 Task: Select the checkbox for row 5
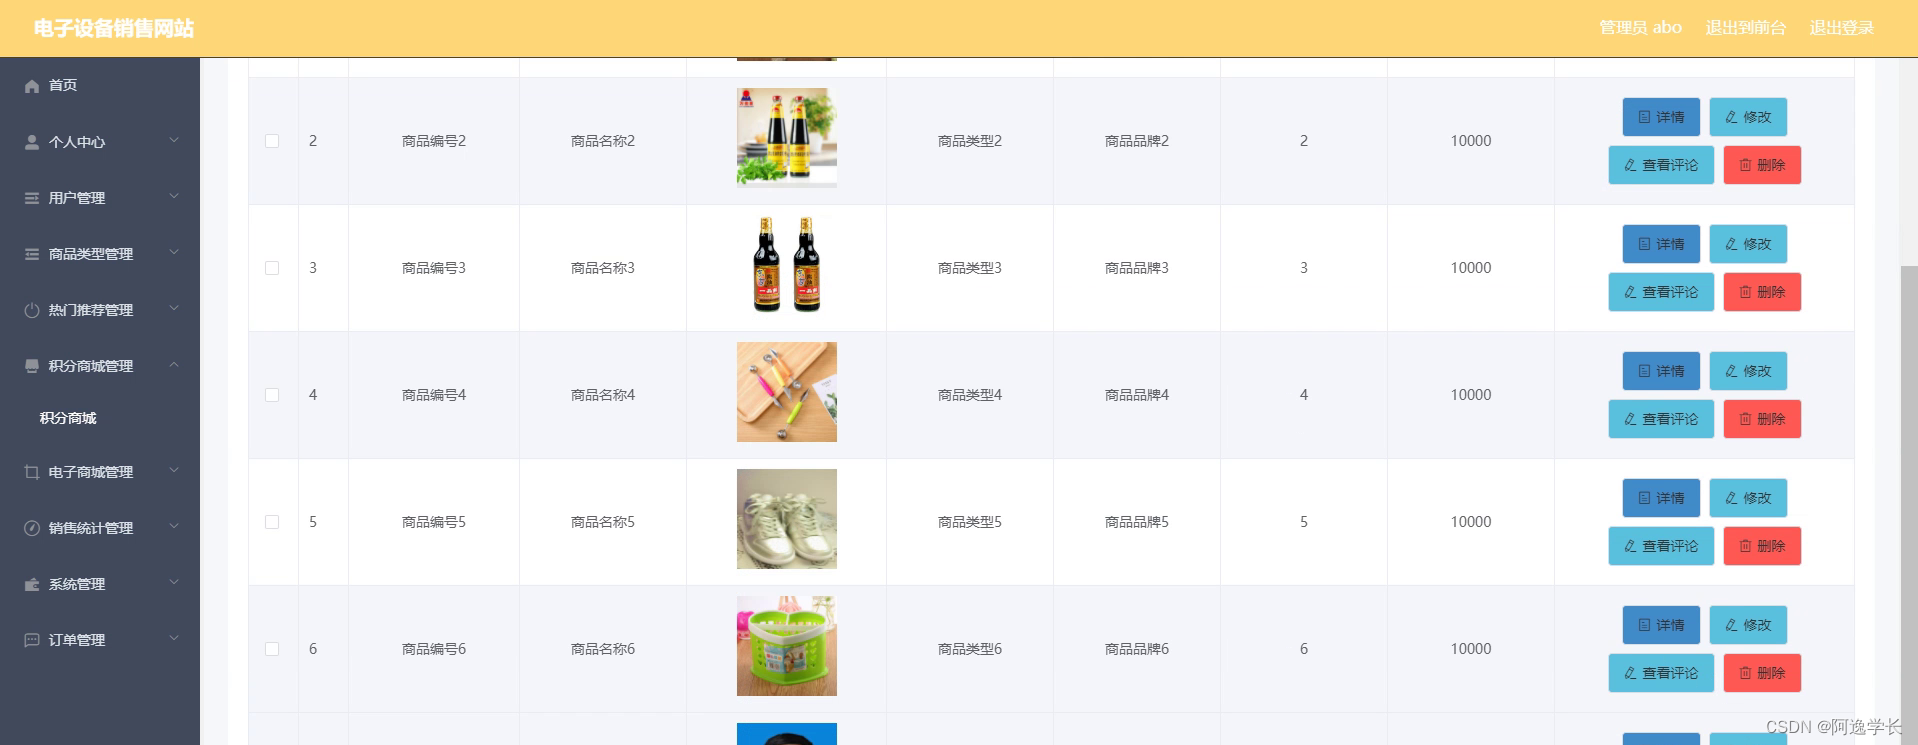click(x=272, y=522)
